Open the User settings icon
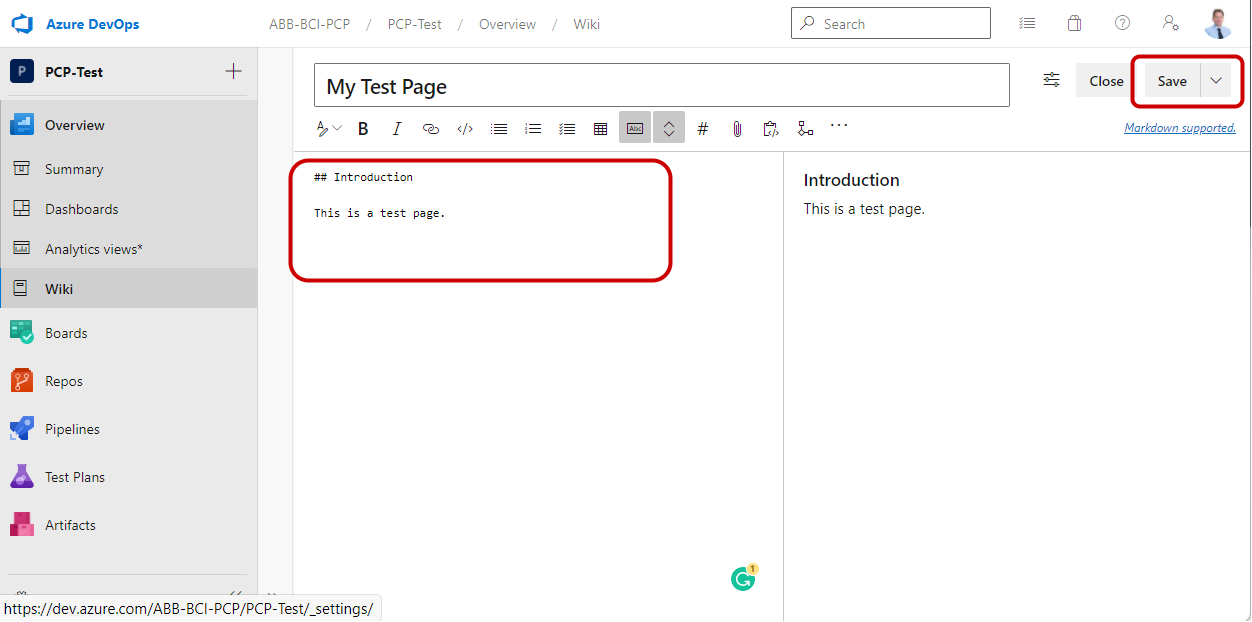Viewport: 1252px width, 622px height. tap(1171, 23)
